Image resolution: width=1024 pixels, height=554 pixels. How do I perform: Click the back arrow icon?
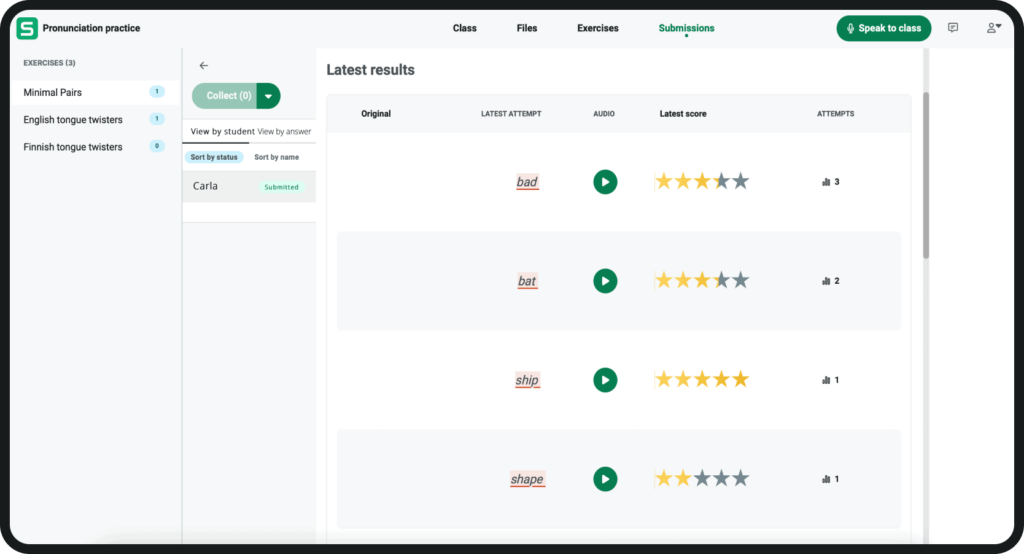(204, 65)
